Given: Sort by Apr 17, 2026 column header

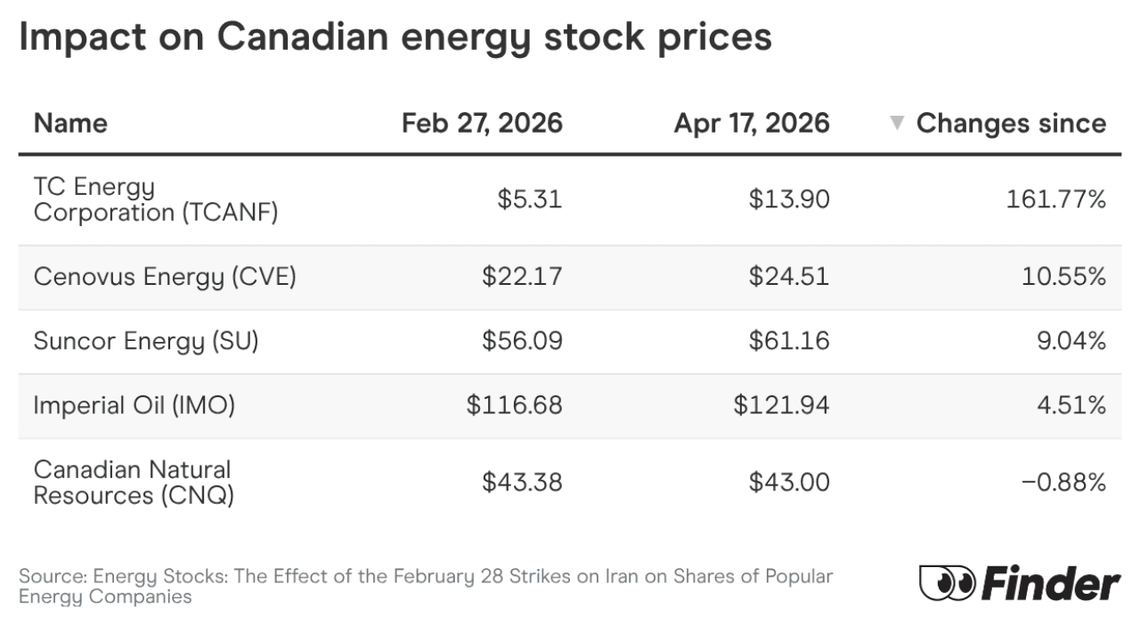Looking at the screenshot, I should [x=751, y=123].
